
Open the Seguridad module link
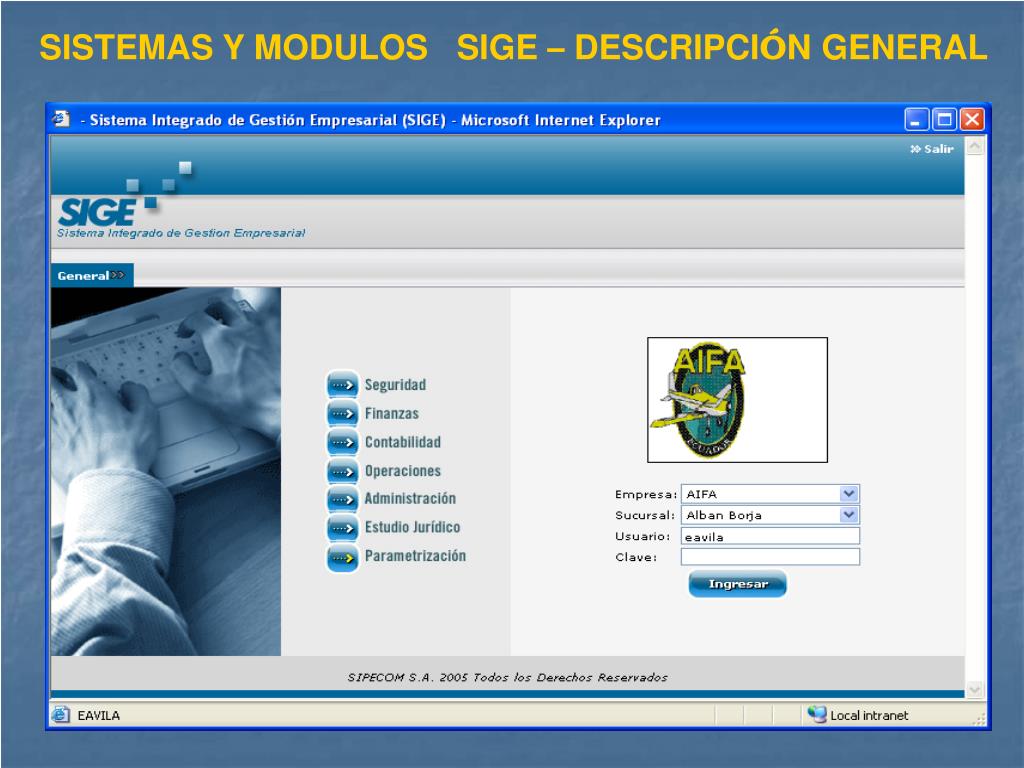click(x=395, y=385)
